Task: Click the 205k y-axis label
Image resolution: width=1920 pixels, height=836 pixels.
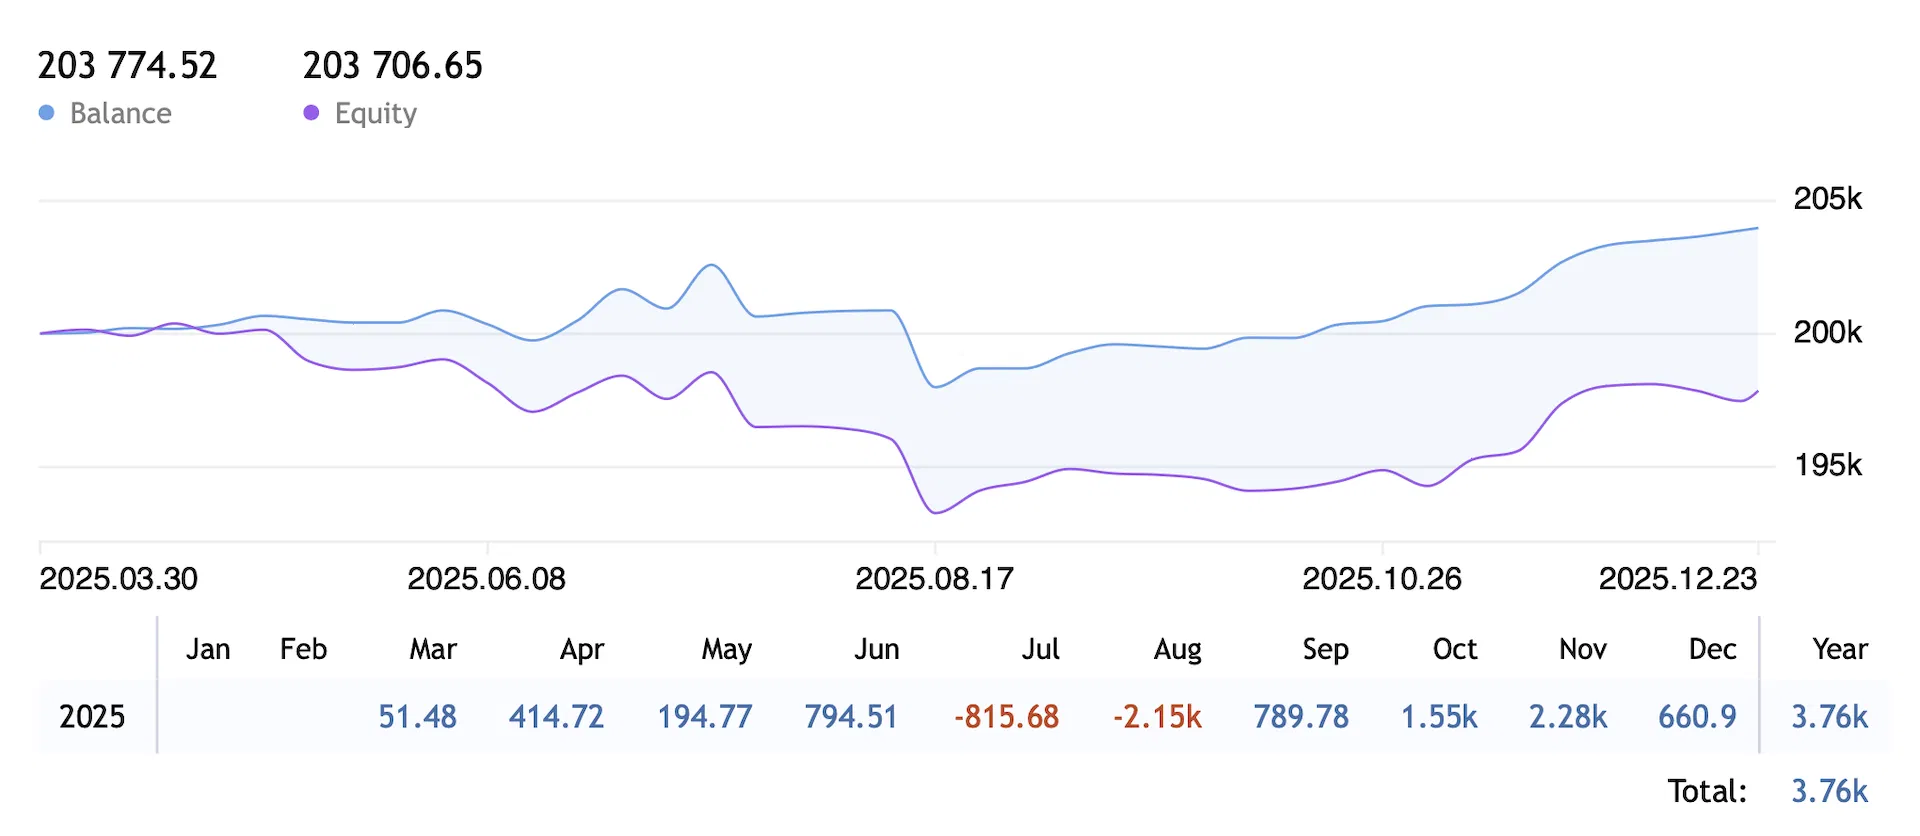Action: [1828, 199]
